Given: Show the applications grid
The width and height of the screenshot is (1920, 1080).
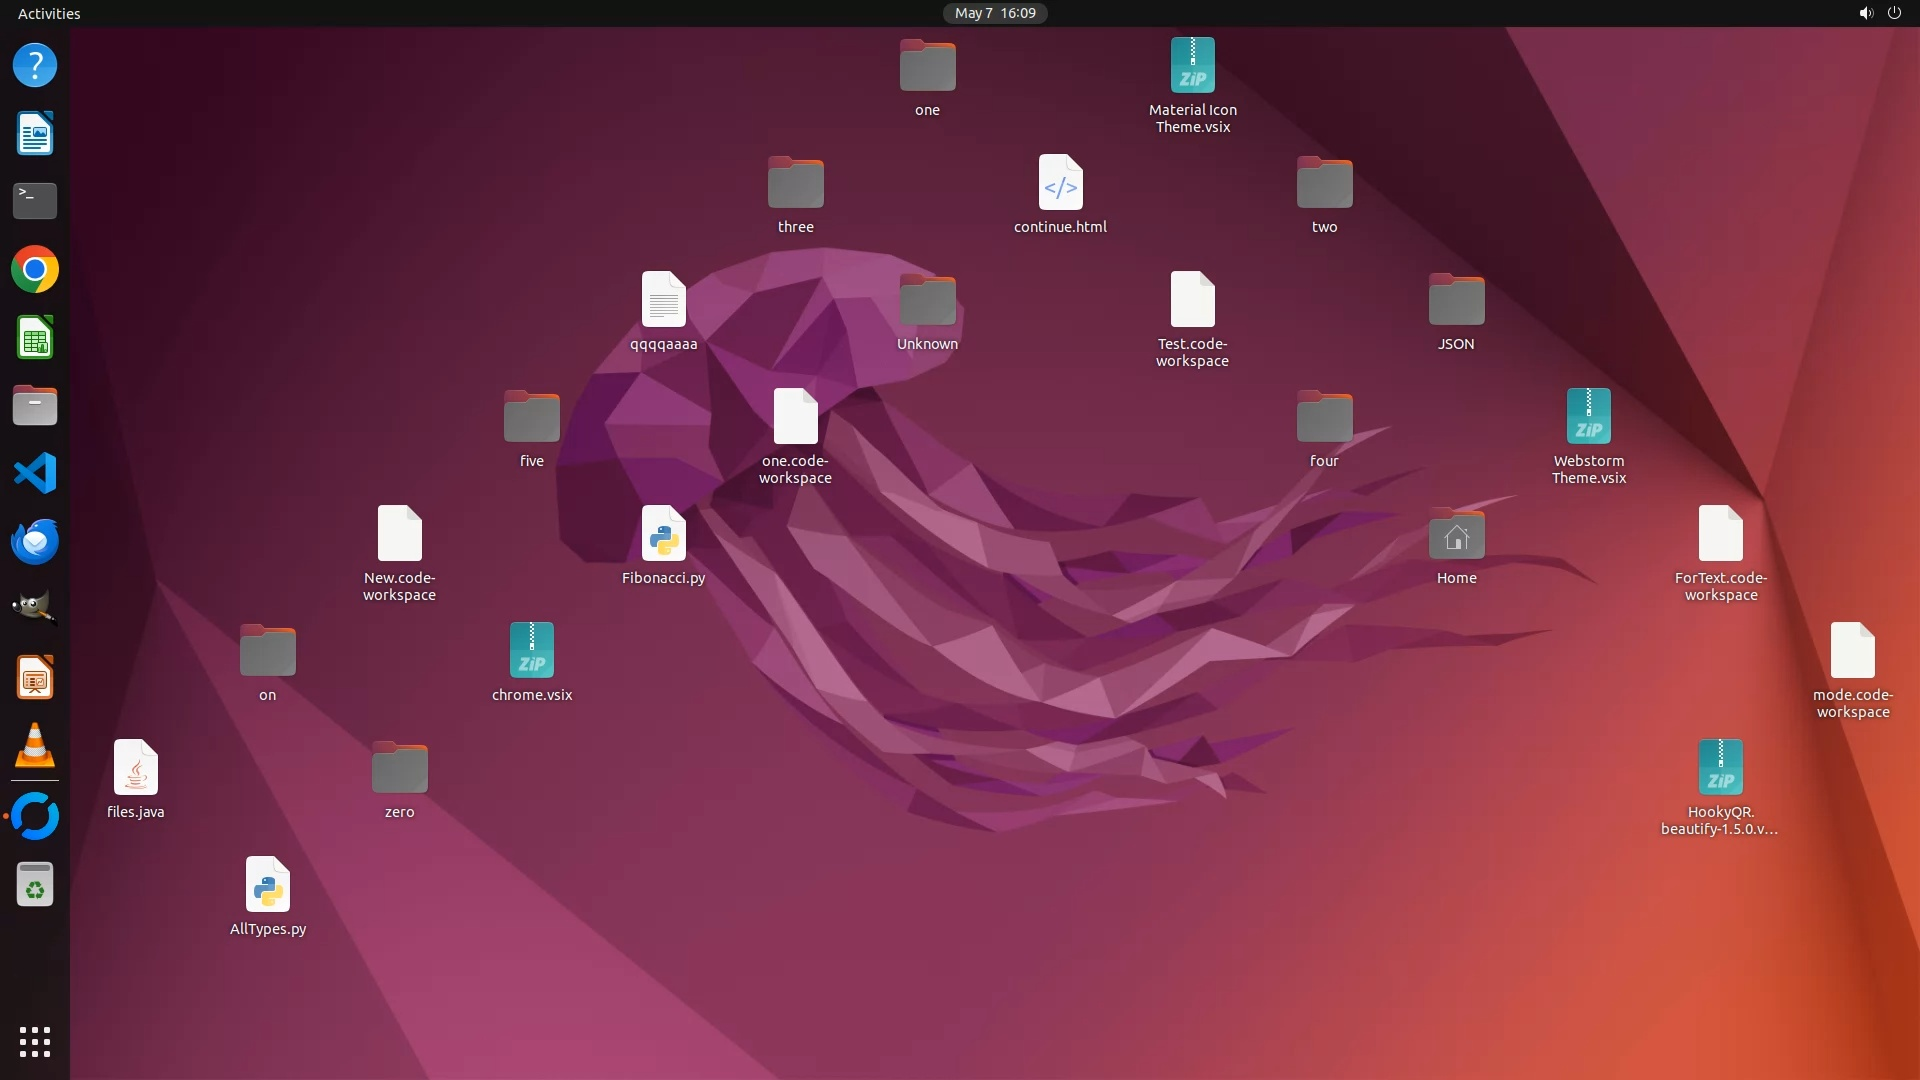Looking at the screenshot, I should (x=35, y=1041).
